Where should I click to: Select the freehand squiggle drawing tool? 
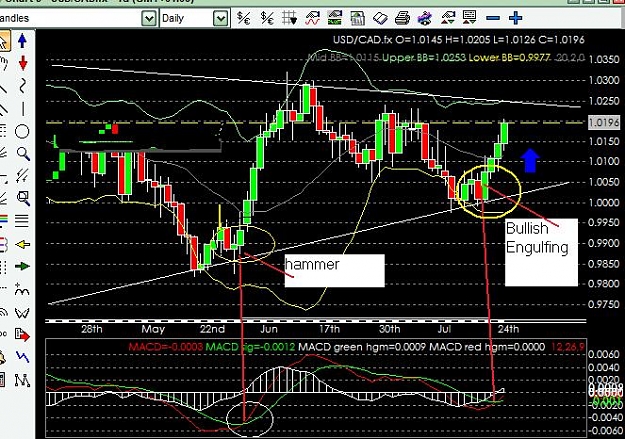(x=23, y=85)
